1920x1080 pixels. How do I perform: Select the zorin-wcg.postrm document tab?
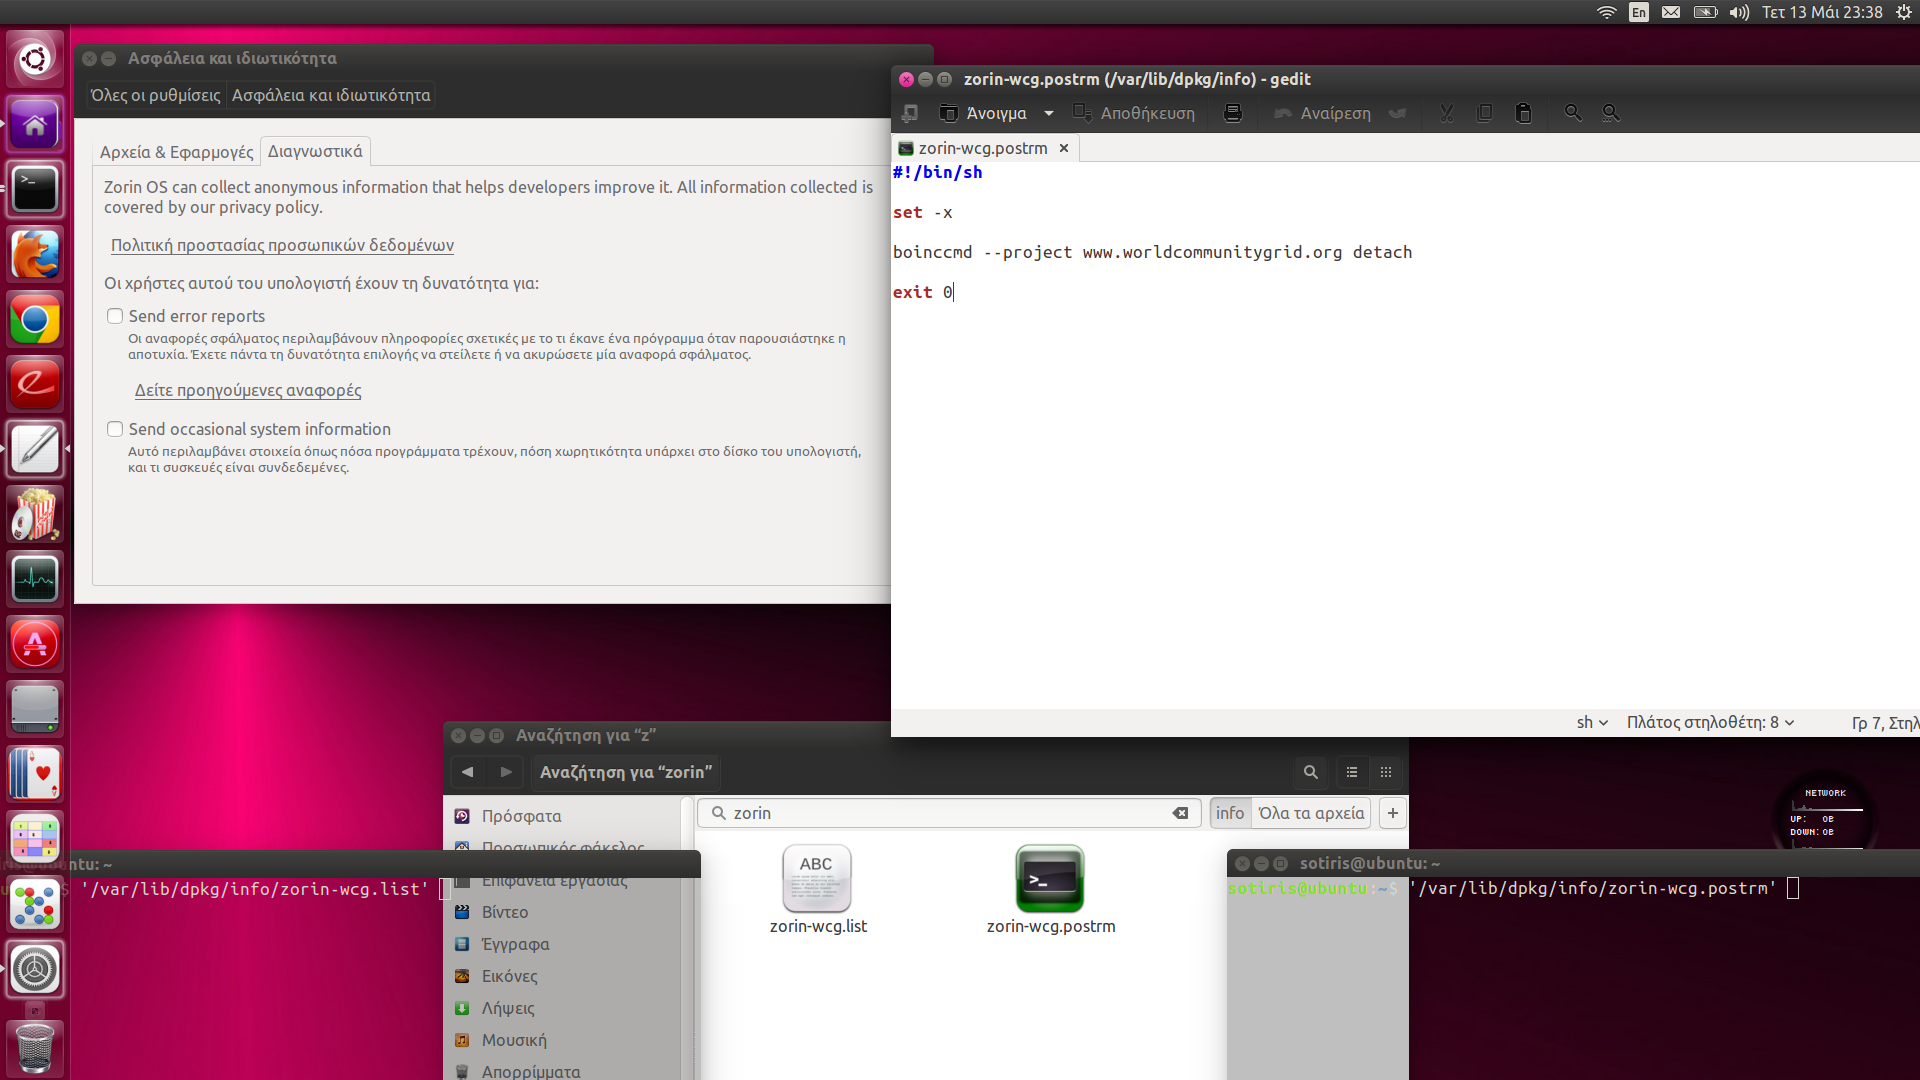[x=982, y=148]
